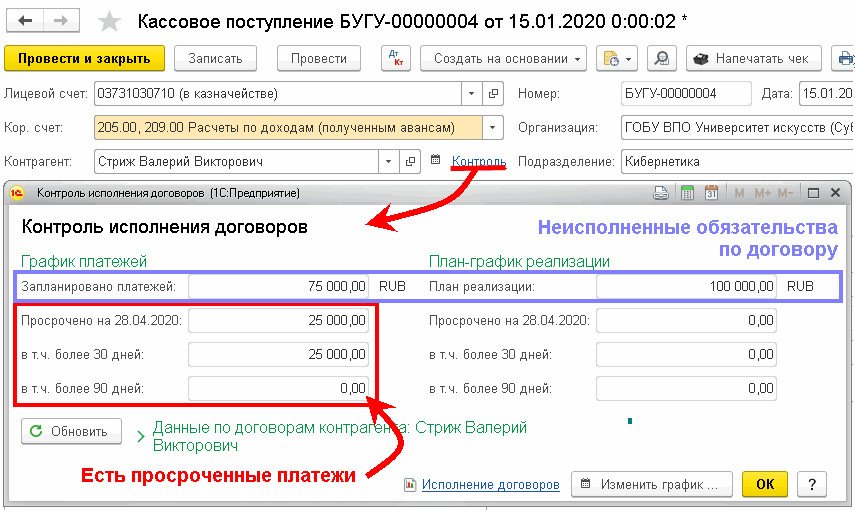Click the Контроль link

(479, 161)
